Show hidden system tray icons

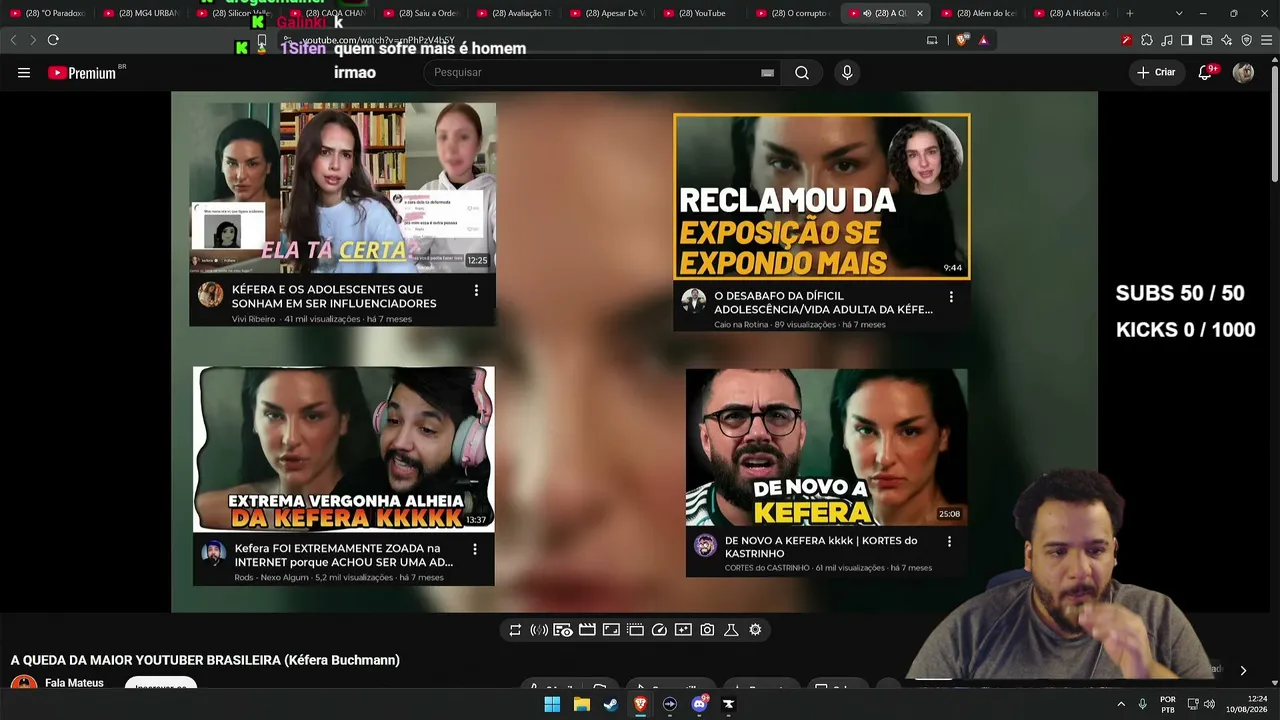tap(1121, 704)
